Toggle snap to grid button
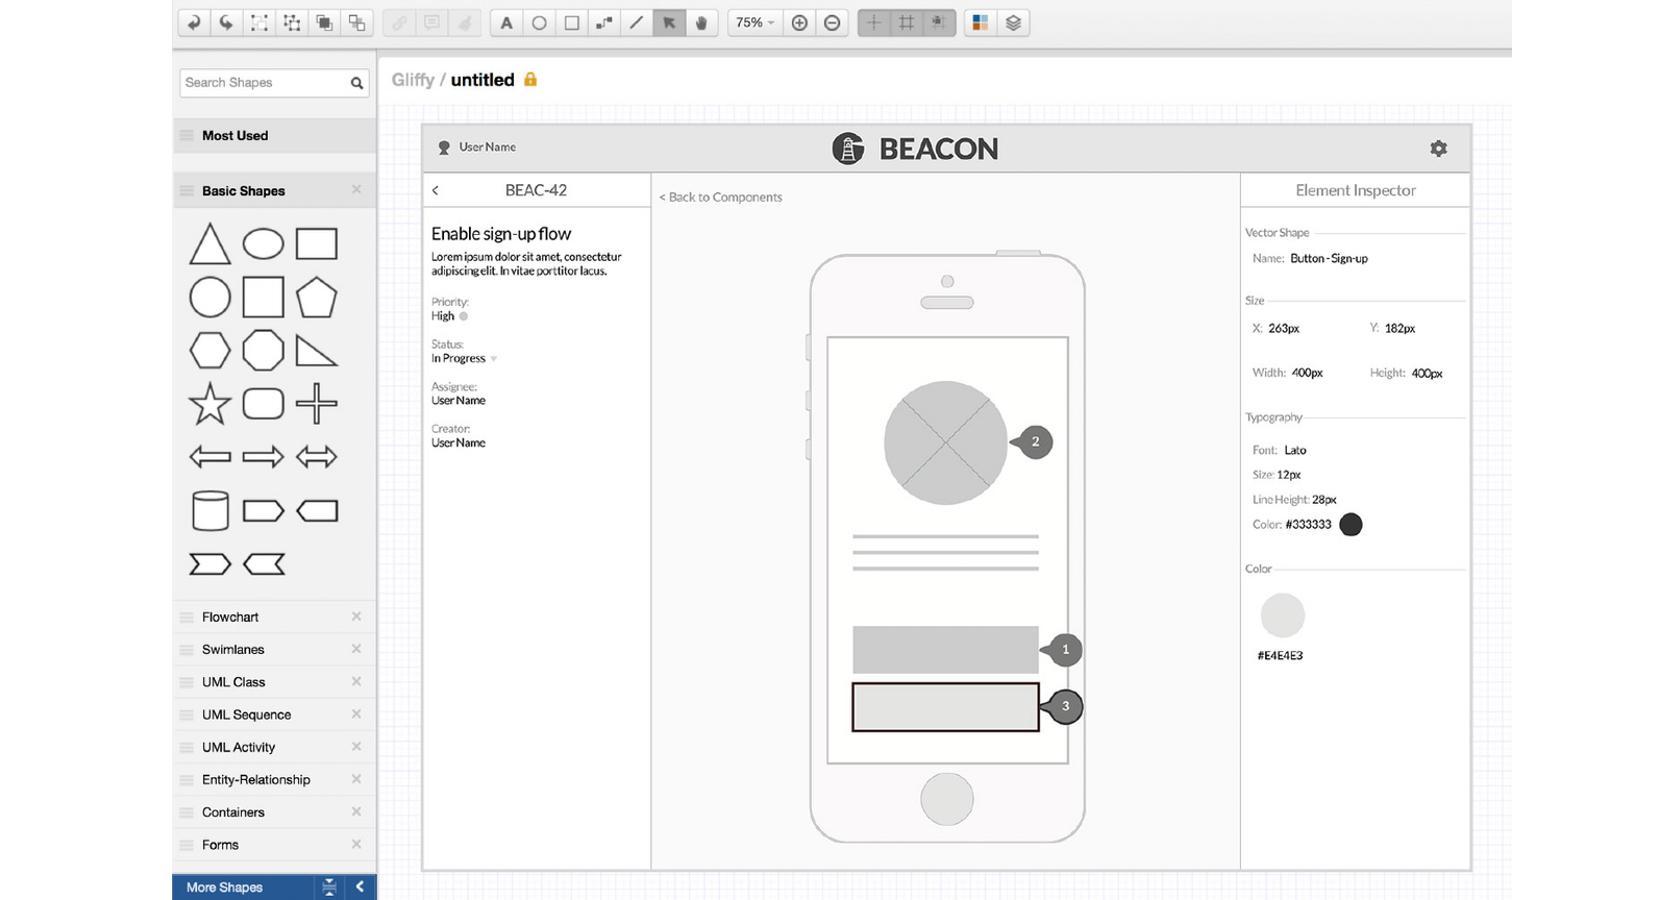Screen dimensions: 1680x900 [x=938, y=23]
